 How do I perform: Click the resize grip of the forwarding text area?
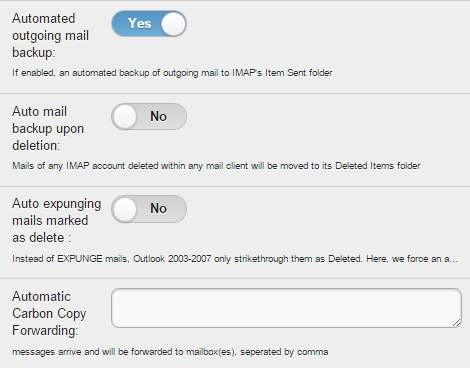click(x=456, y=322)
